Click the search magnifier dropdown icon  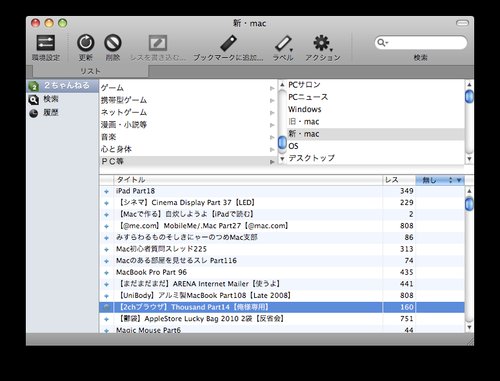tap(383, 43)
